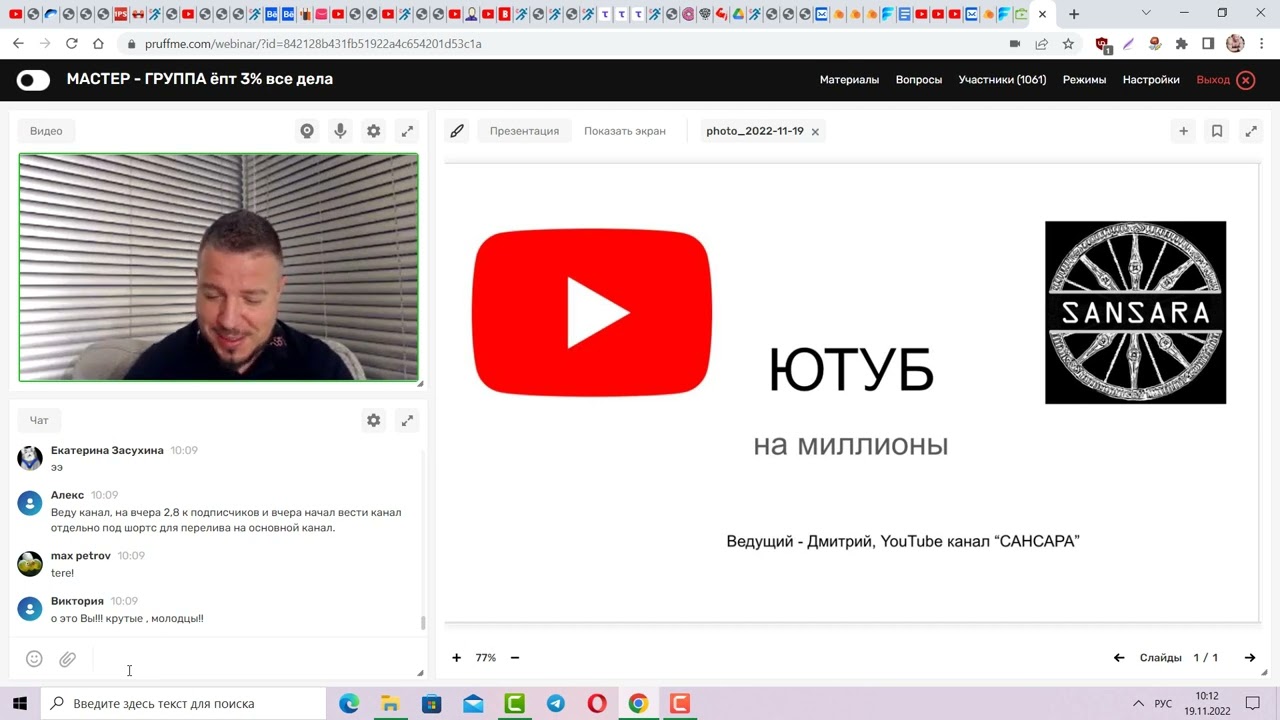Open the Участники (1061) menu item

pos(1002,79)
